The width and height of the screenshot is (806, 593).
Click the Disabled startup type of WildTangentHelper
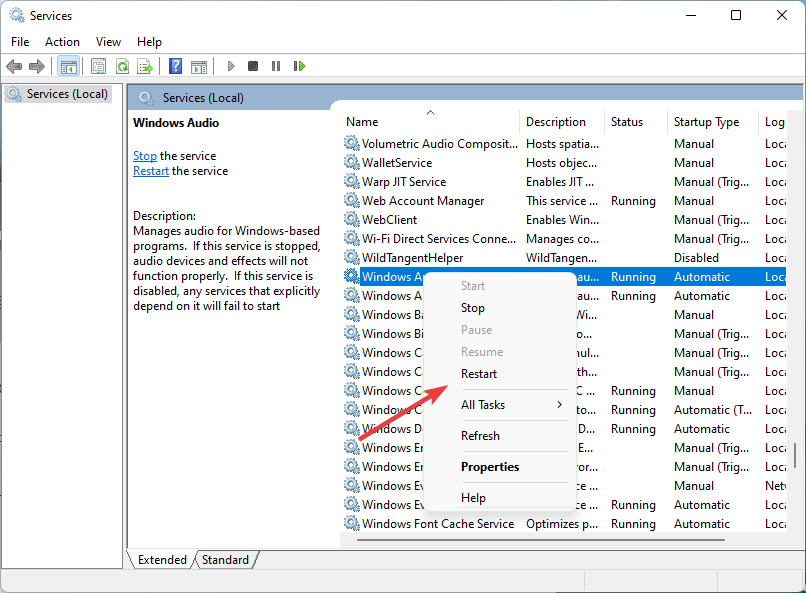[697, 258]
